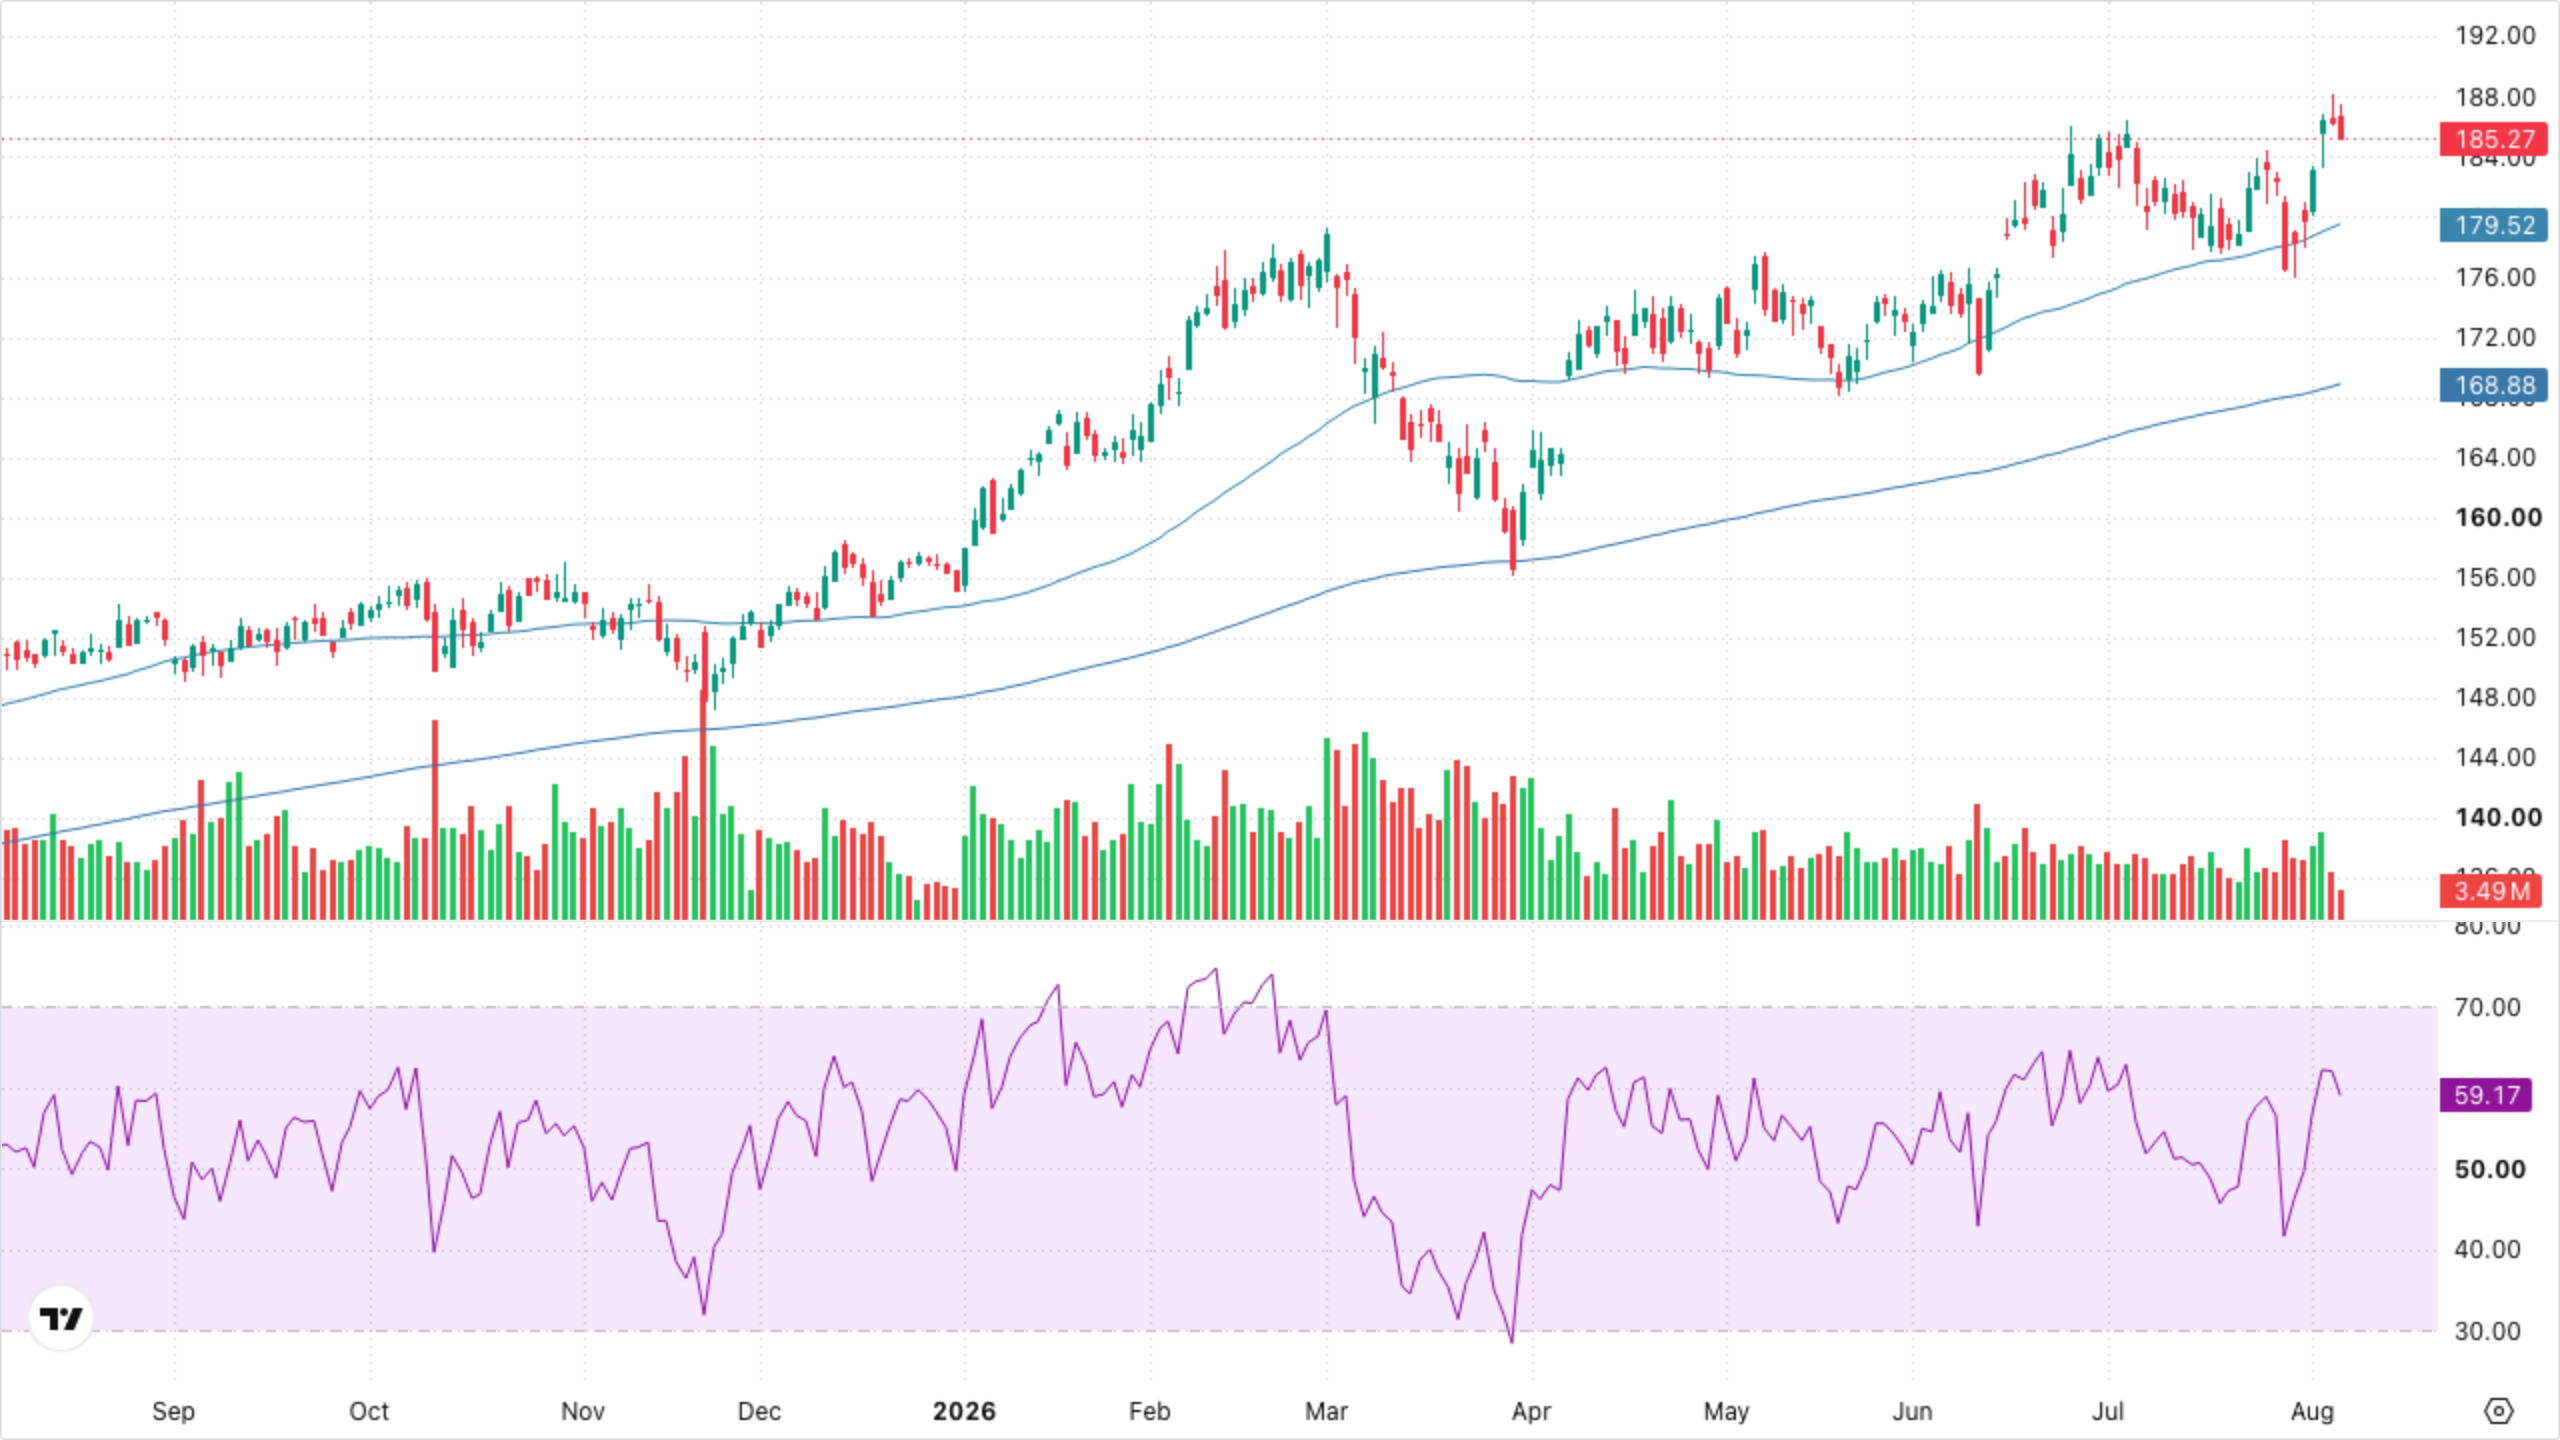
Task: Click the RSI 40.00 level label
Action: pyautogui.click(x=2487, y=1249)
